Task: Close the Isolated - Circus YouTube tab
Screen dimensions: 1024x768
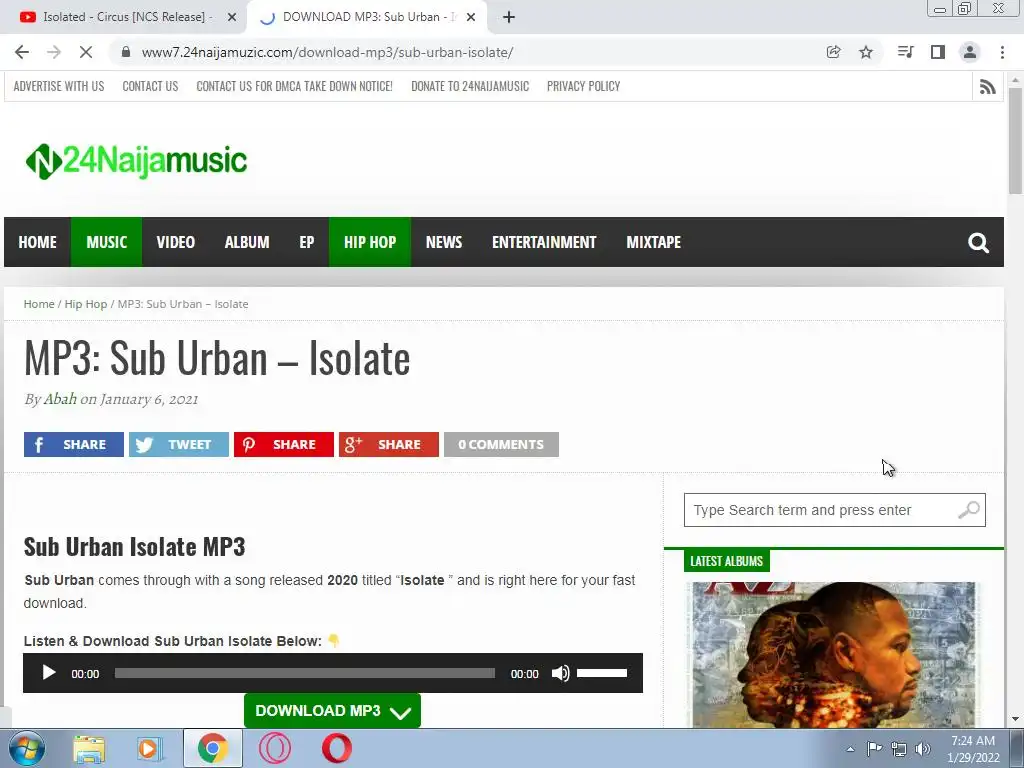Action: [232, 17]
